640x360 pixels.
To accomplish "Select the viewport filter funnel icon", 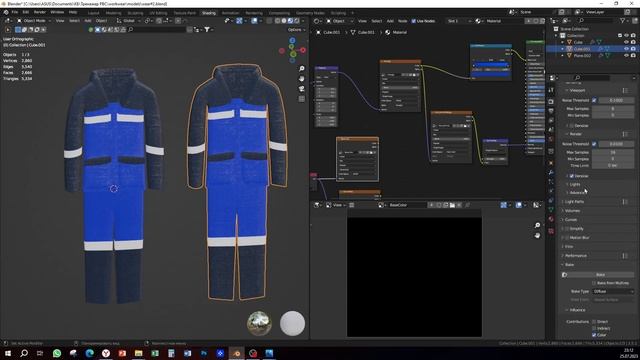I will click(x=207, y=29).
